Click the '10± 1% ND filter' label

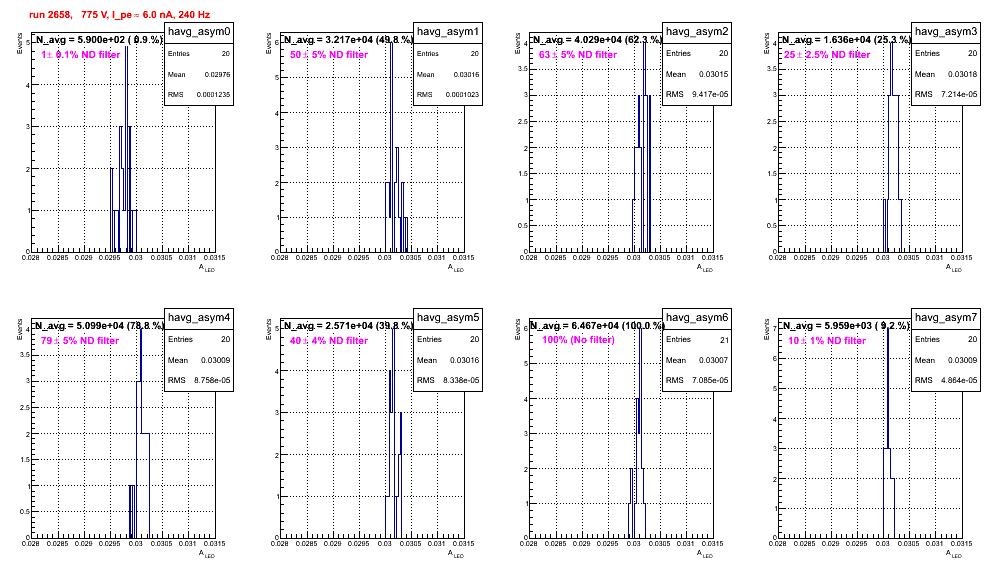click(827, 341)
